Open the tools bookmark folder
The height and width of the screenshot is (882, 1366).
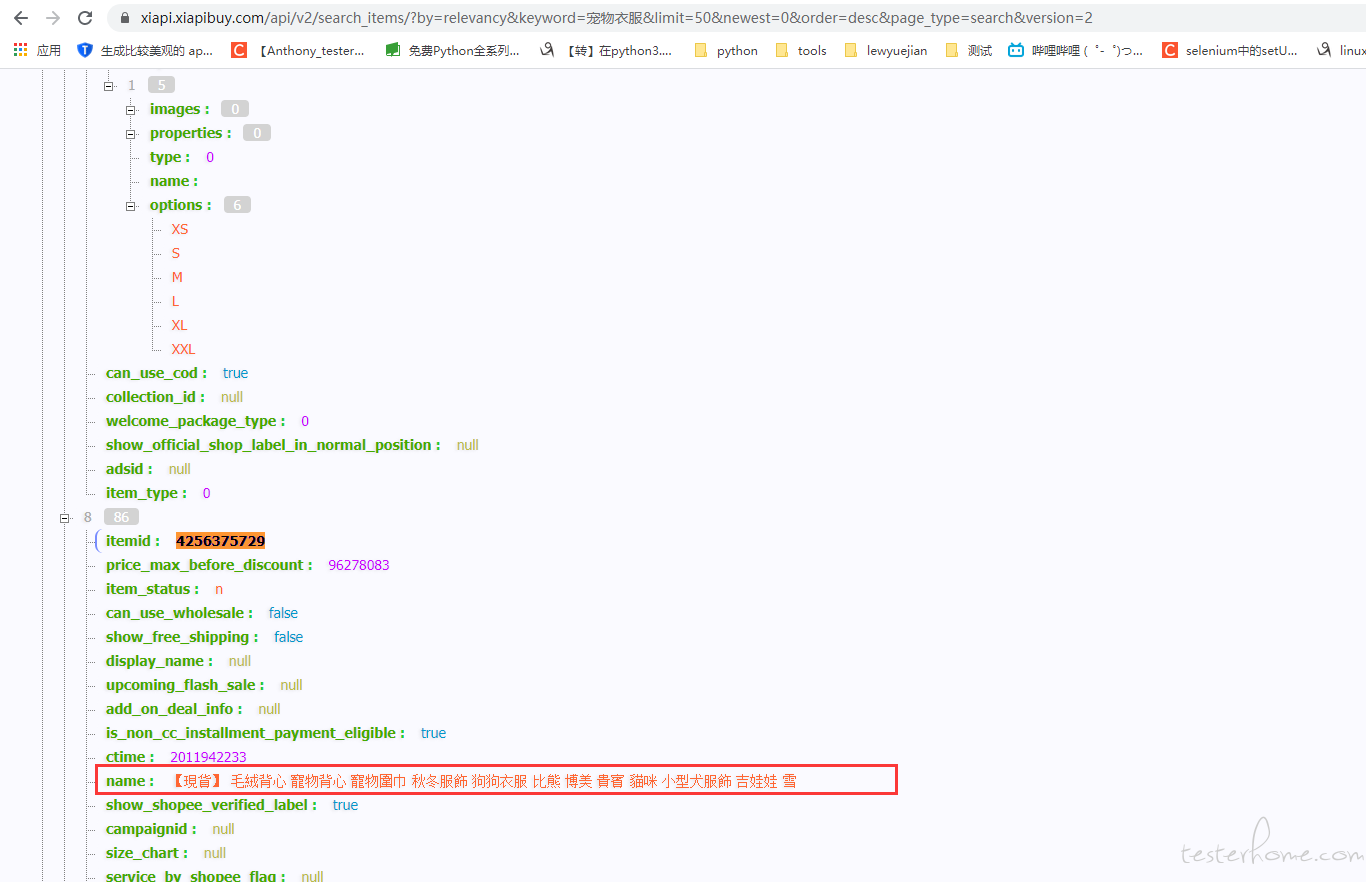pyautogui.click(x=801, y=50)
